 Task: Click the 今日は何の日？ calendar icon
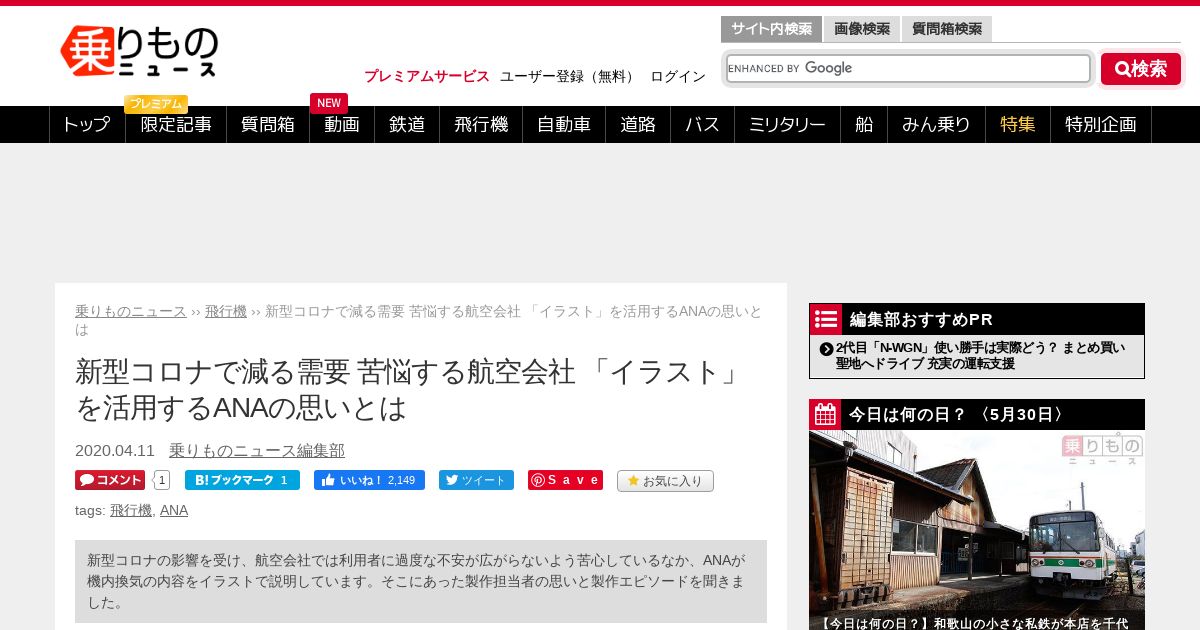[825, 415]
